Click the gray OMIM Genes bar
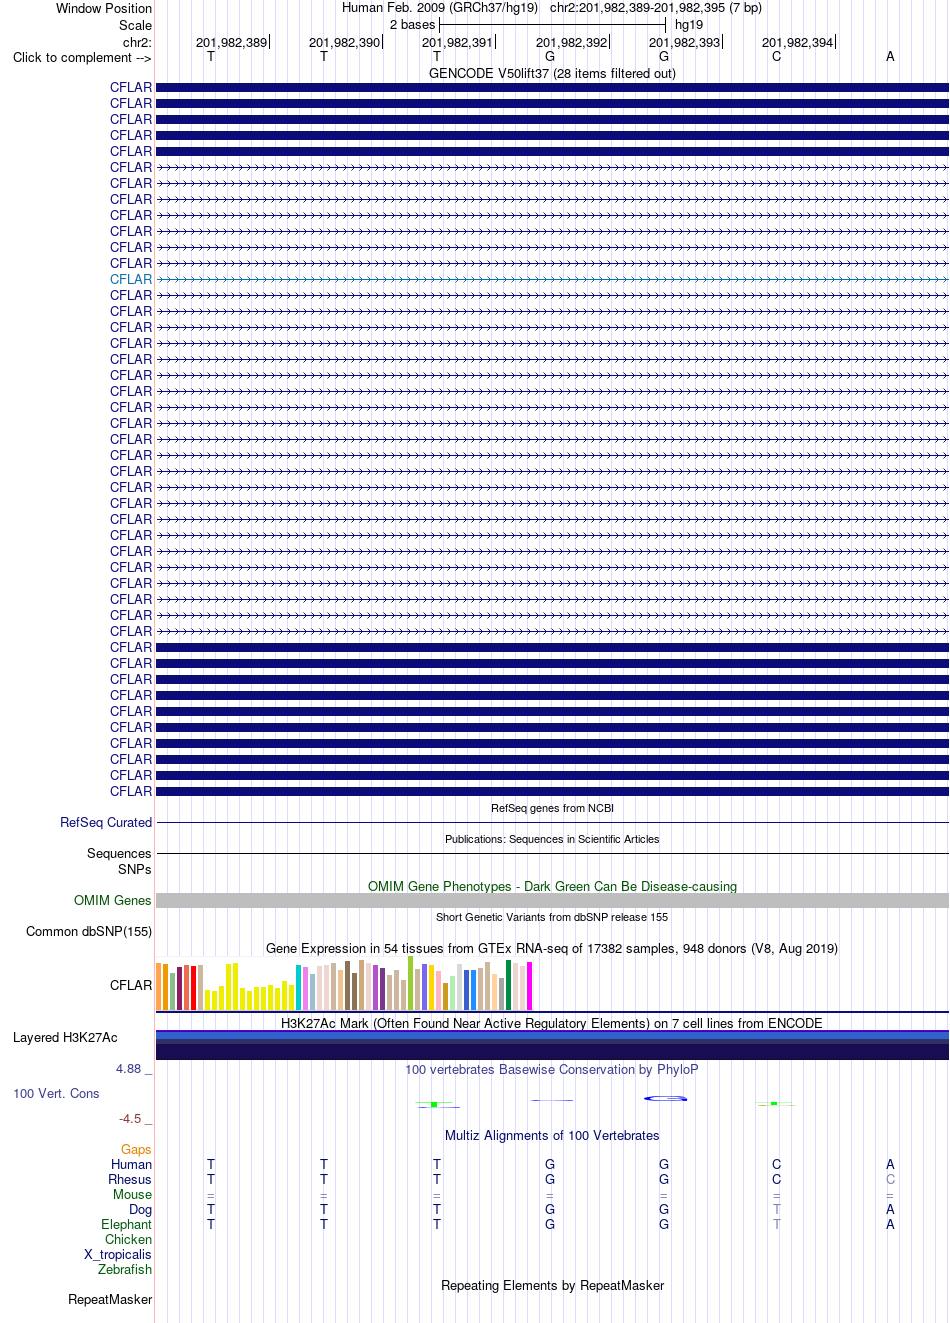 pos(552,900)
